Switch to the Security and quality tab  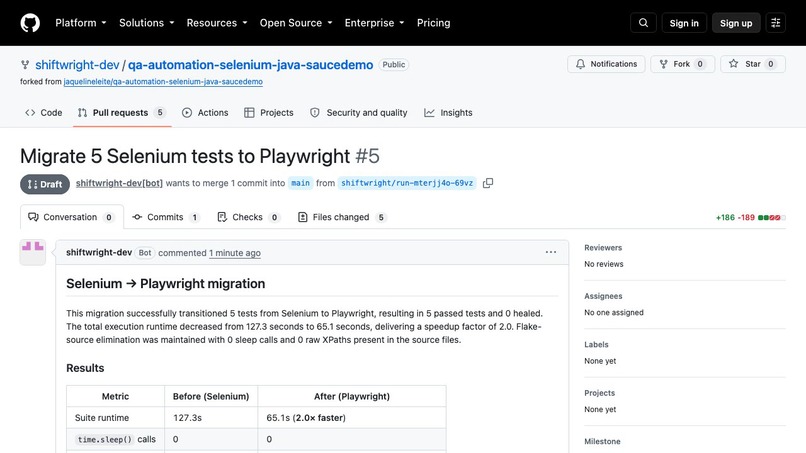coord(359,113)
